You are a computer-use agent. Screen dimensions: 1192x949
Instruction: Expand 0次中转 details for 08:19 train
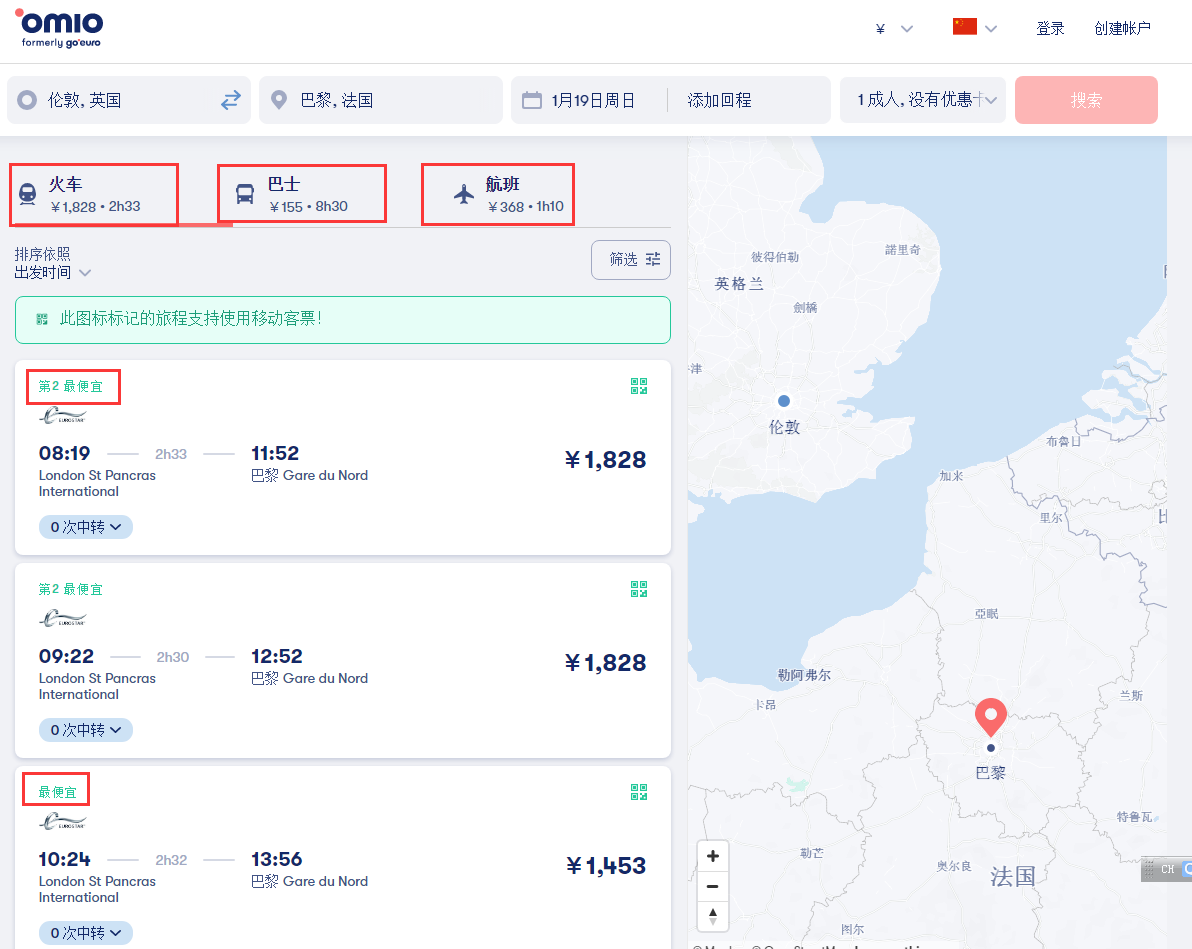point(86,527)
